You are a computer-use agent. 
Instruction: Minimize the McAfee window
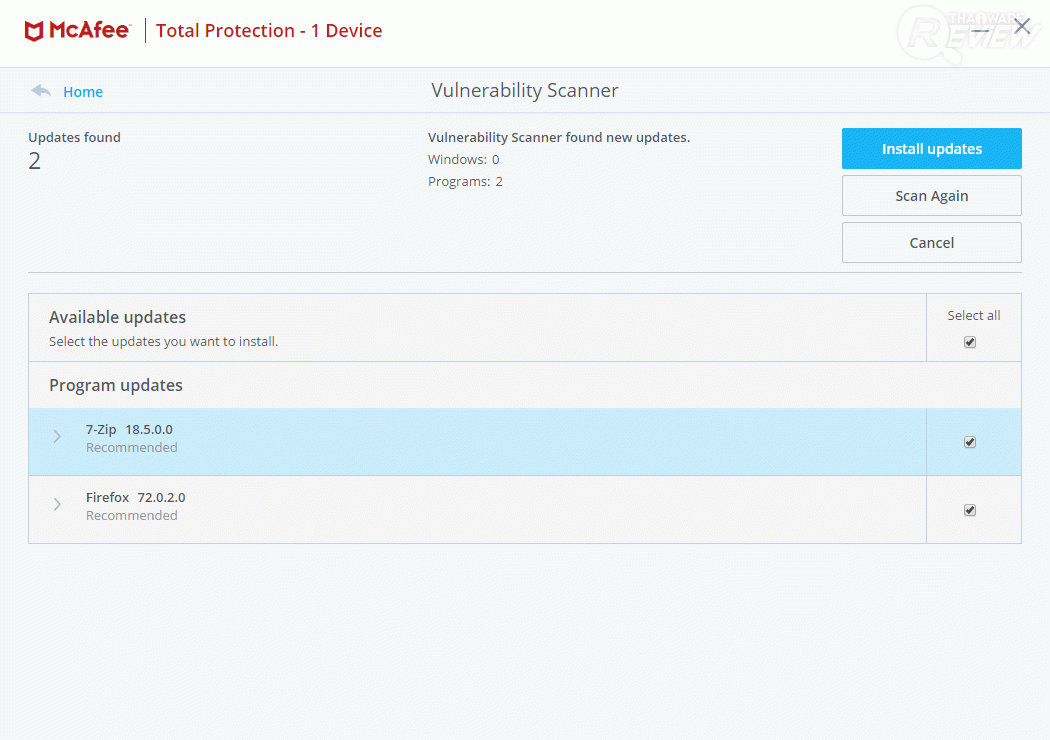coord(981,29)
